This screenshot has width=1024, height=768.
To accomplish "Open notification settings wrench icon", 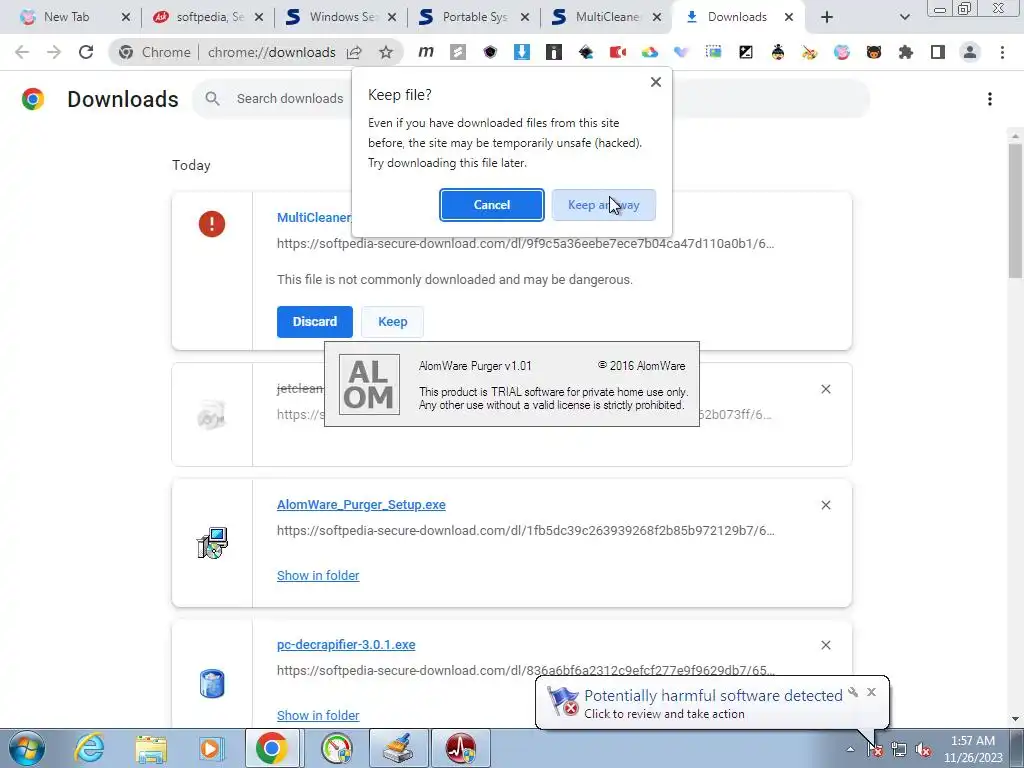I will 853,692.
